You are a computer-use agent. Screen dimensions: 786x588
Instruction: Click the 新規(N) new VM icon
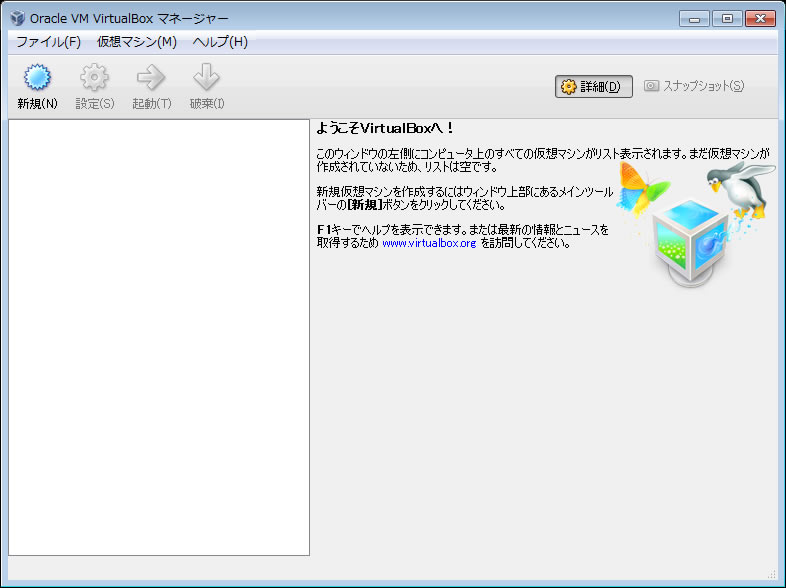37,77
